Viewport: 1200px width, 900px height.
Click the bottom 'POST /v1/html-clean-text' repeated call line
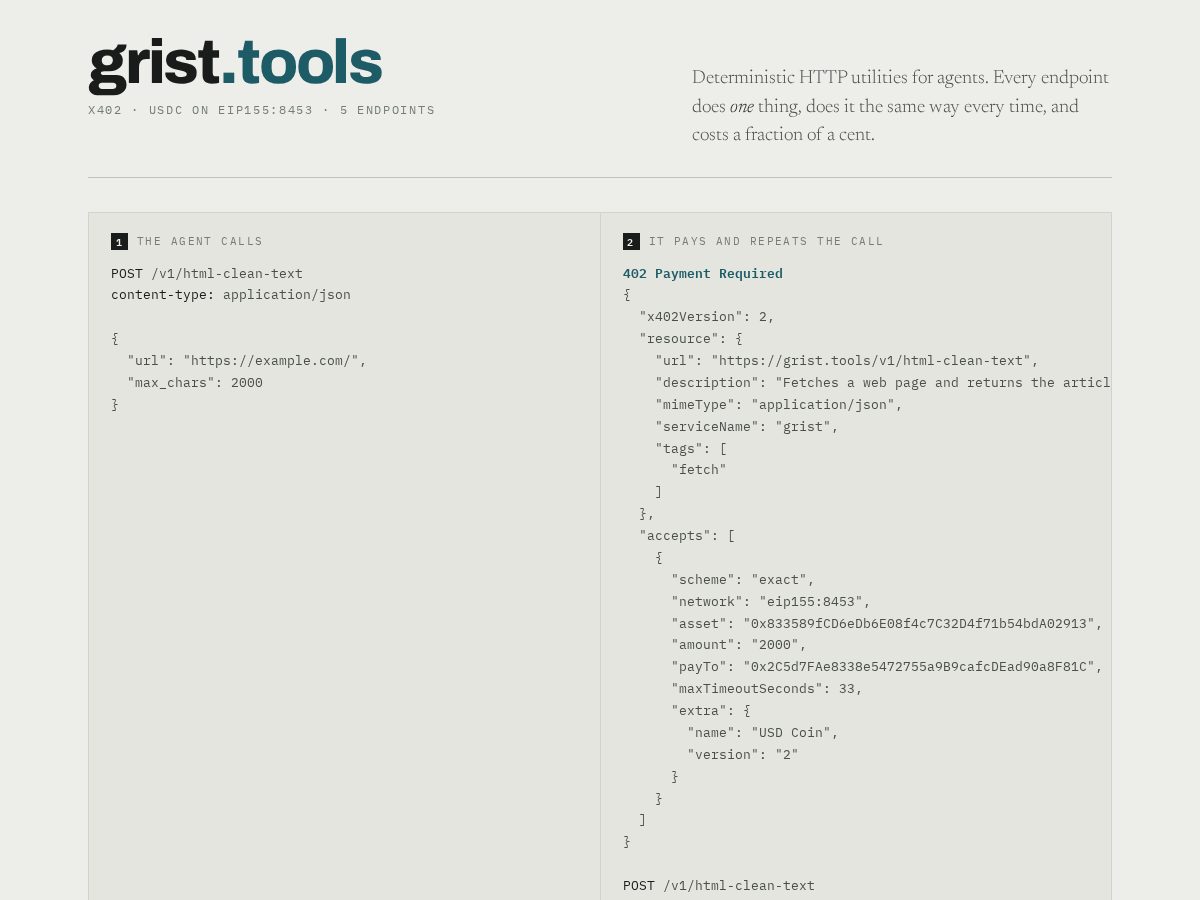719,886
